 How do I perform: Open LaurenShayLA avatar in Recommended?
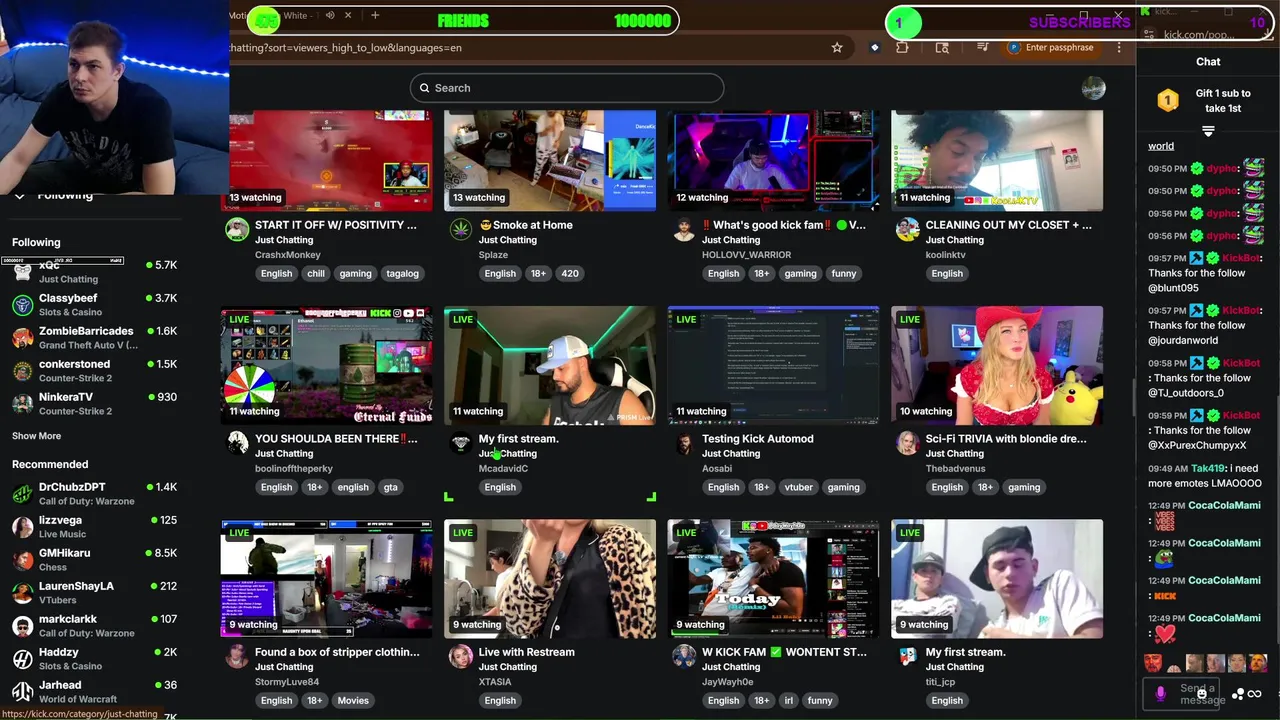[x=22, y=593]
